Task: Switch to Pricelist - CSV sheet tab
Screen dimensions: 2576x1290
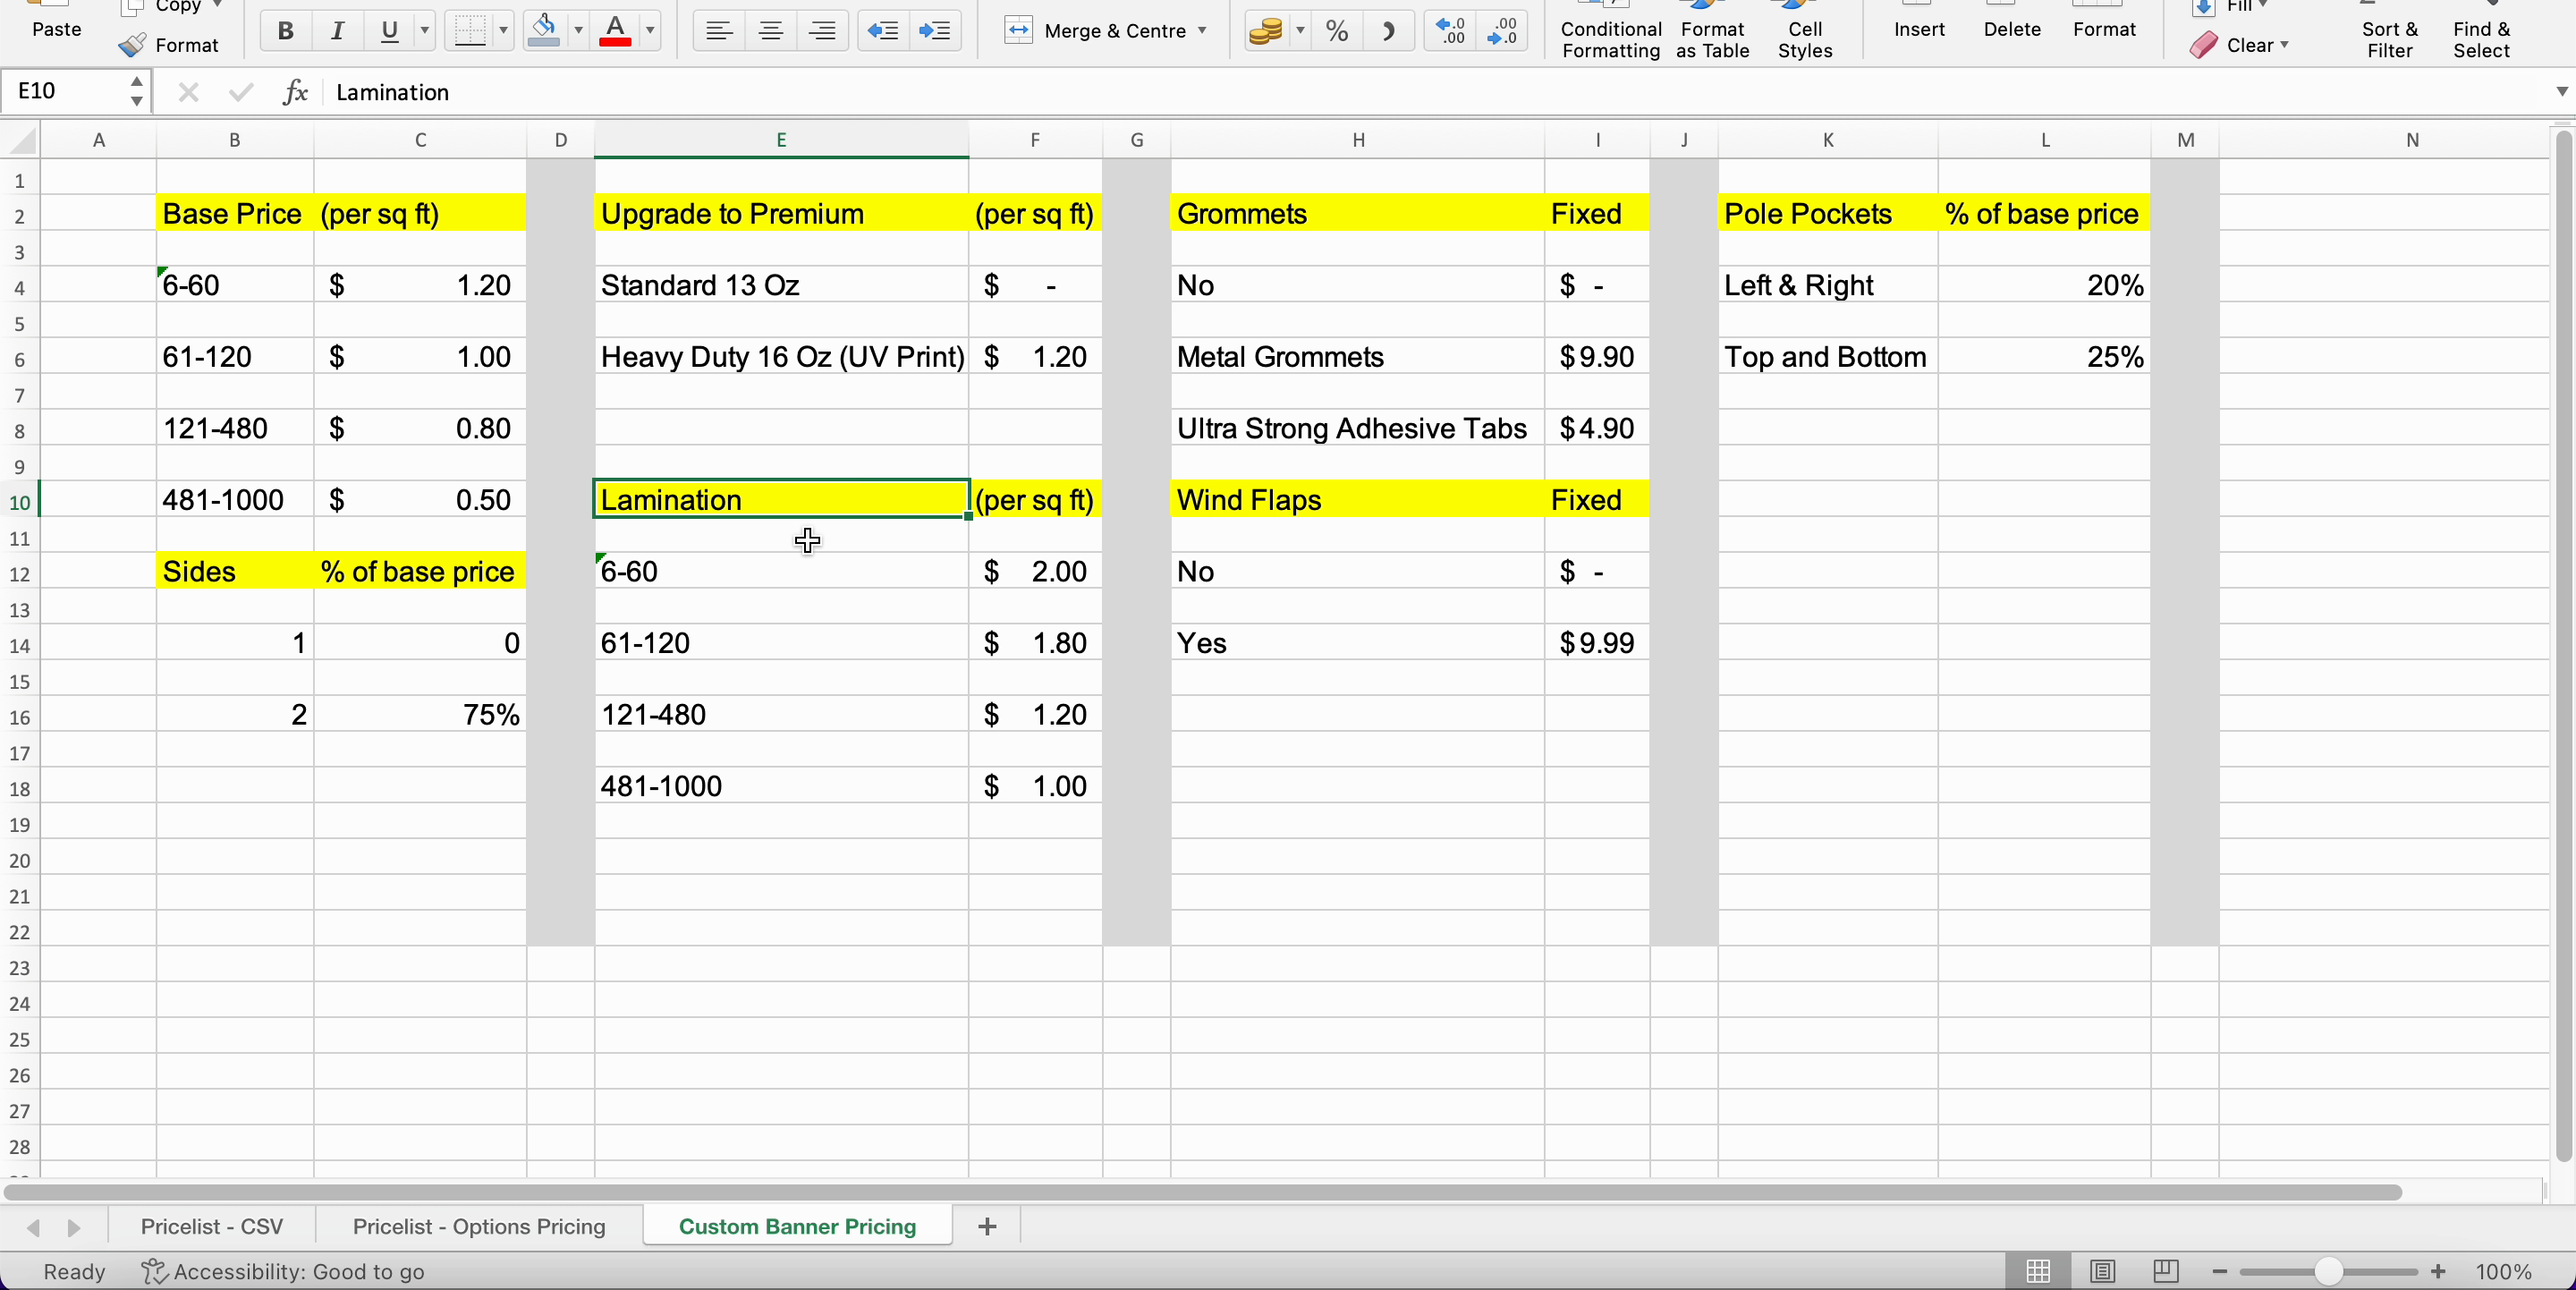Action: [x=212, y=1226]
